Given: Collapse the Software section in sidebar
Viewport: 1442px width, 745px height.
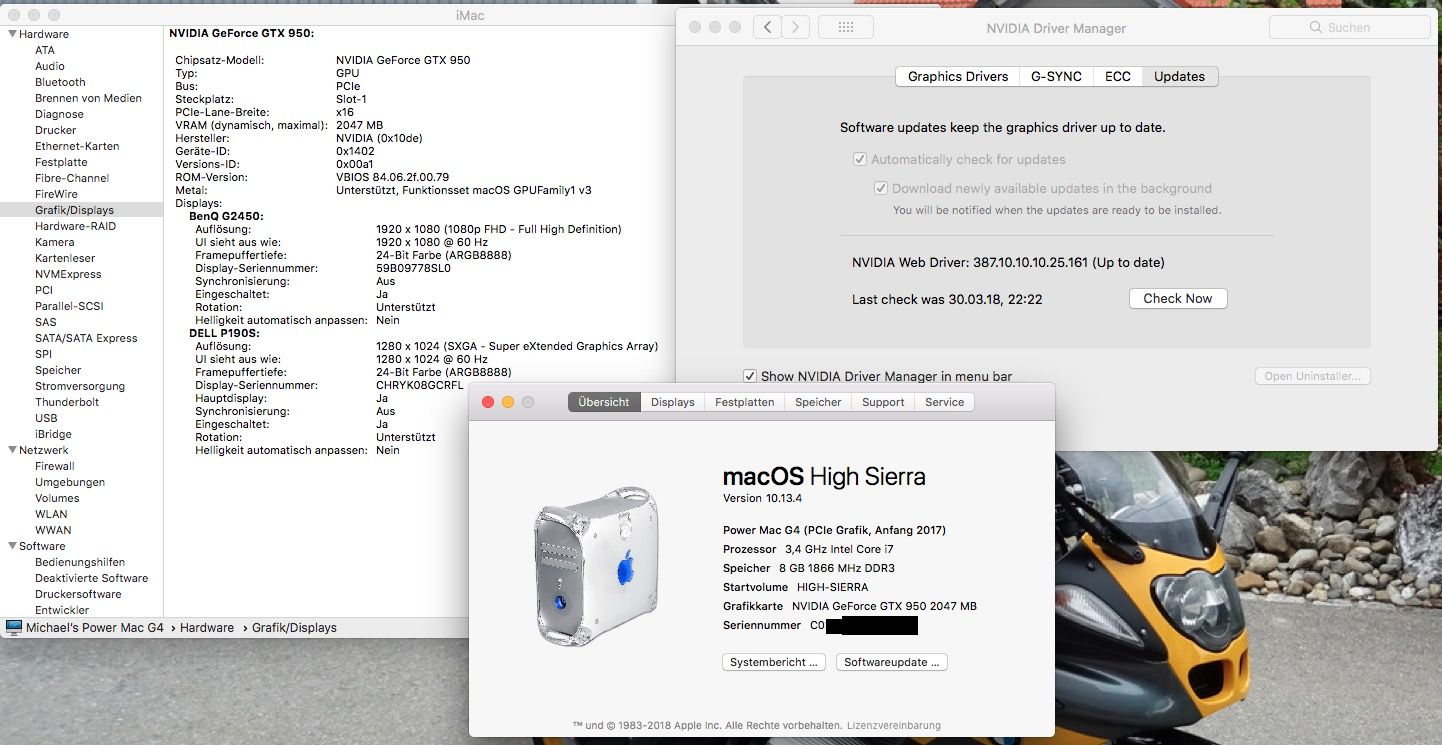Looking at the screenshot, I should tap(11, 546).
